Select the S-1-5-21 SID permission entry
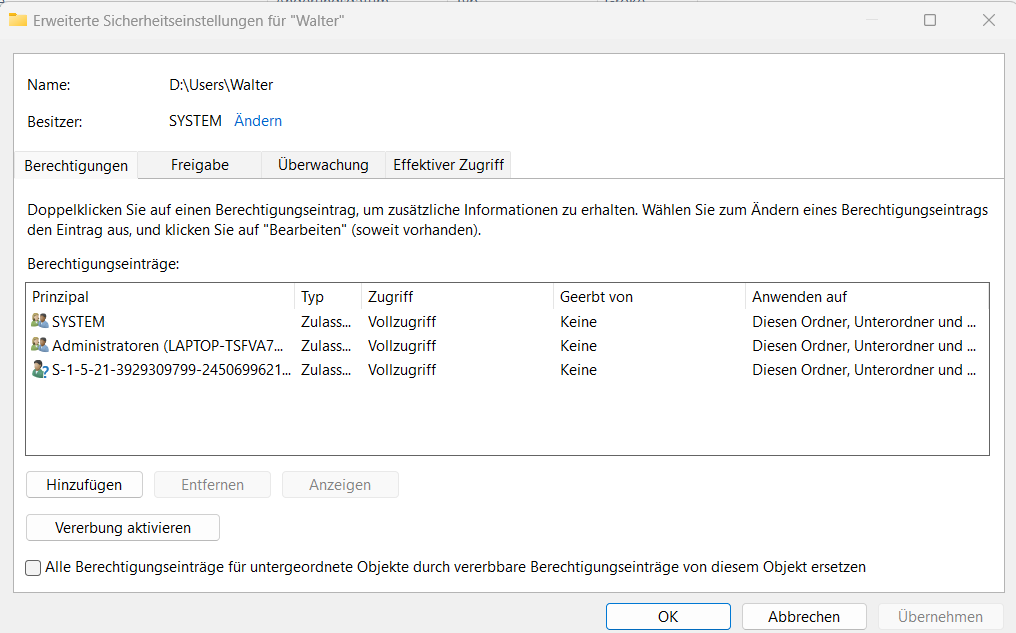Viewport: 1016px width, 633px height. [x=172, y=370]
